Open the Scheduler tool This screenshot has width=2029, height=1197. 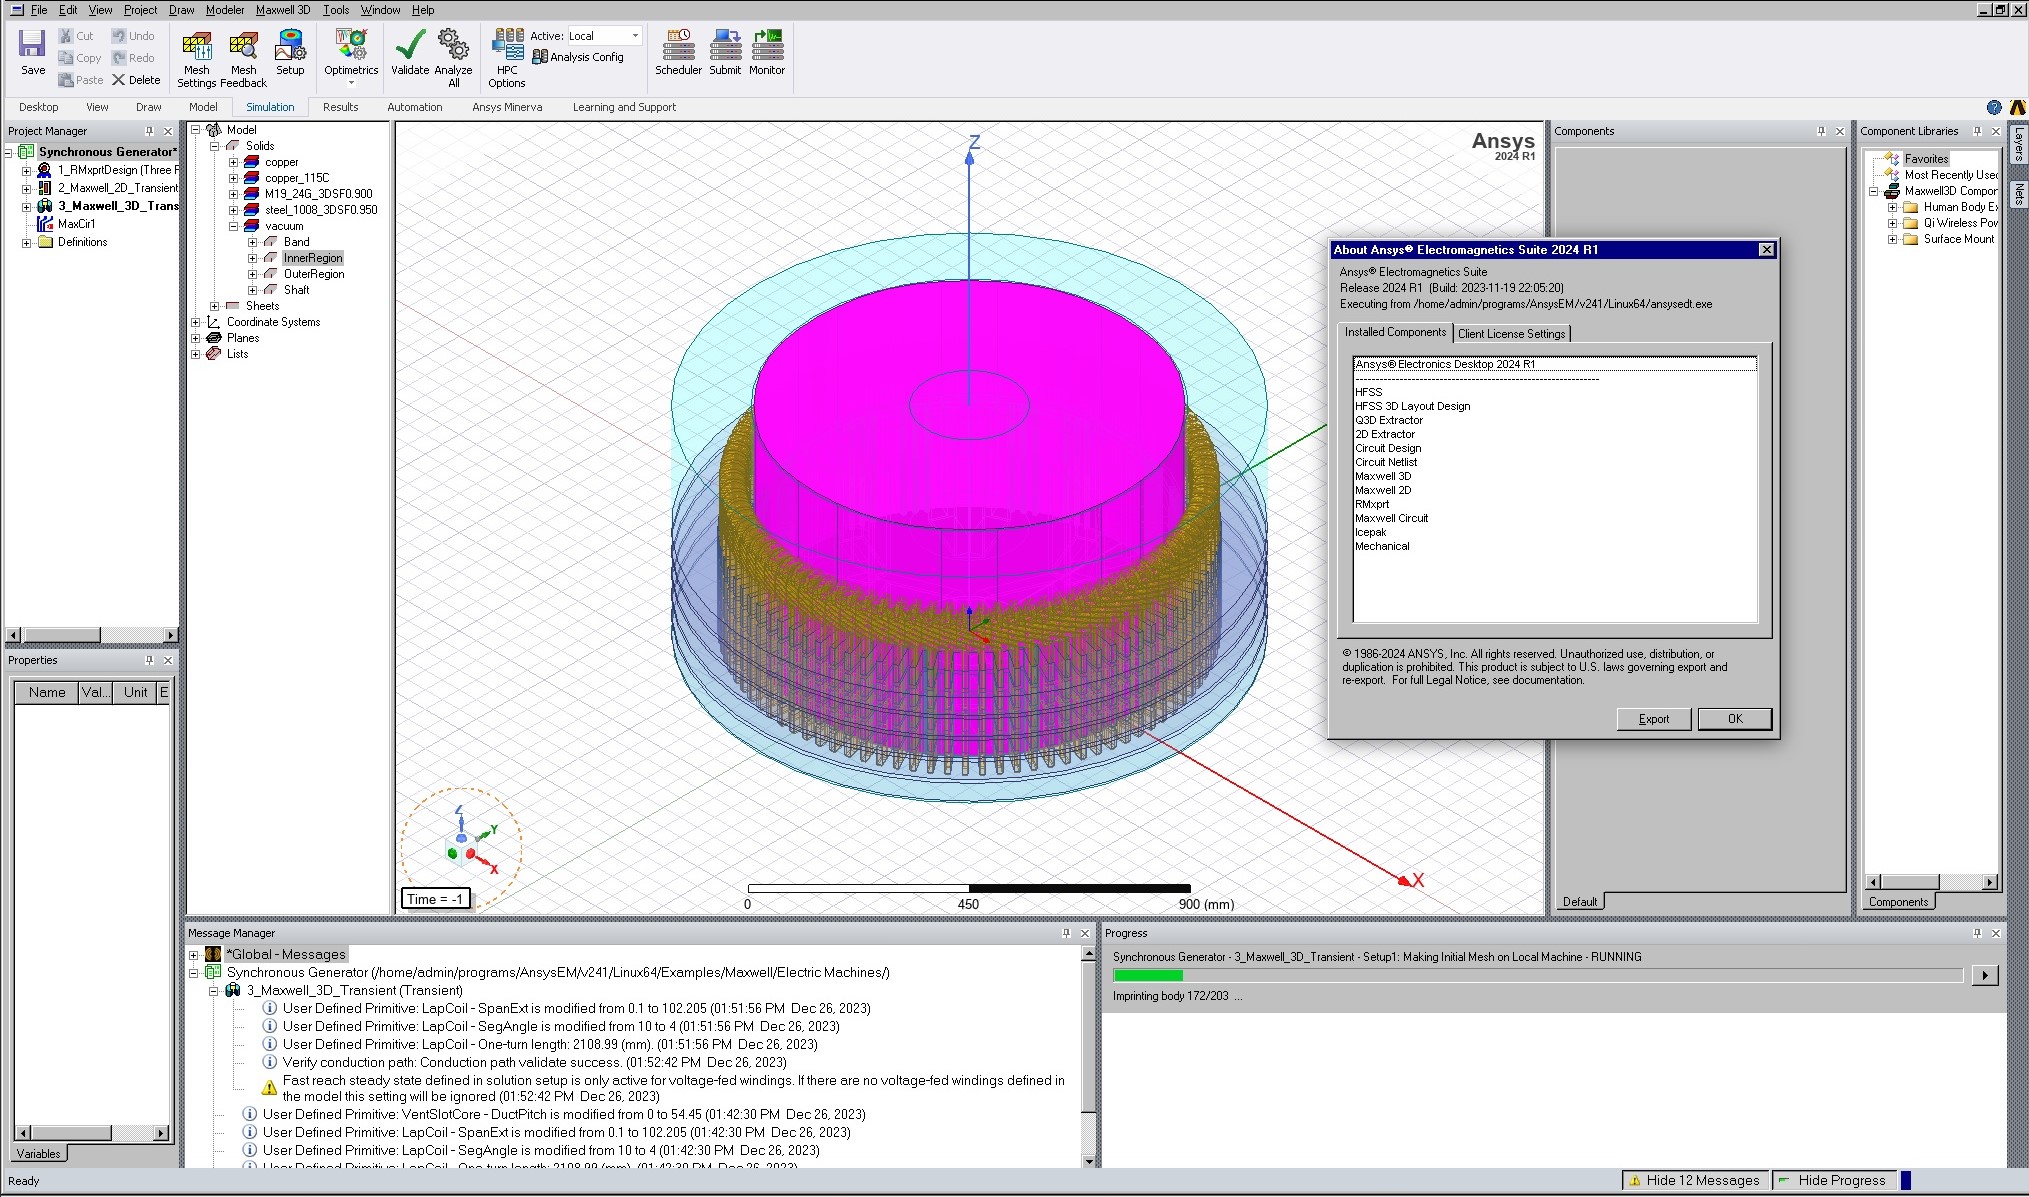pos(678,45)
